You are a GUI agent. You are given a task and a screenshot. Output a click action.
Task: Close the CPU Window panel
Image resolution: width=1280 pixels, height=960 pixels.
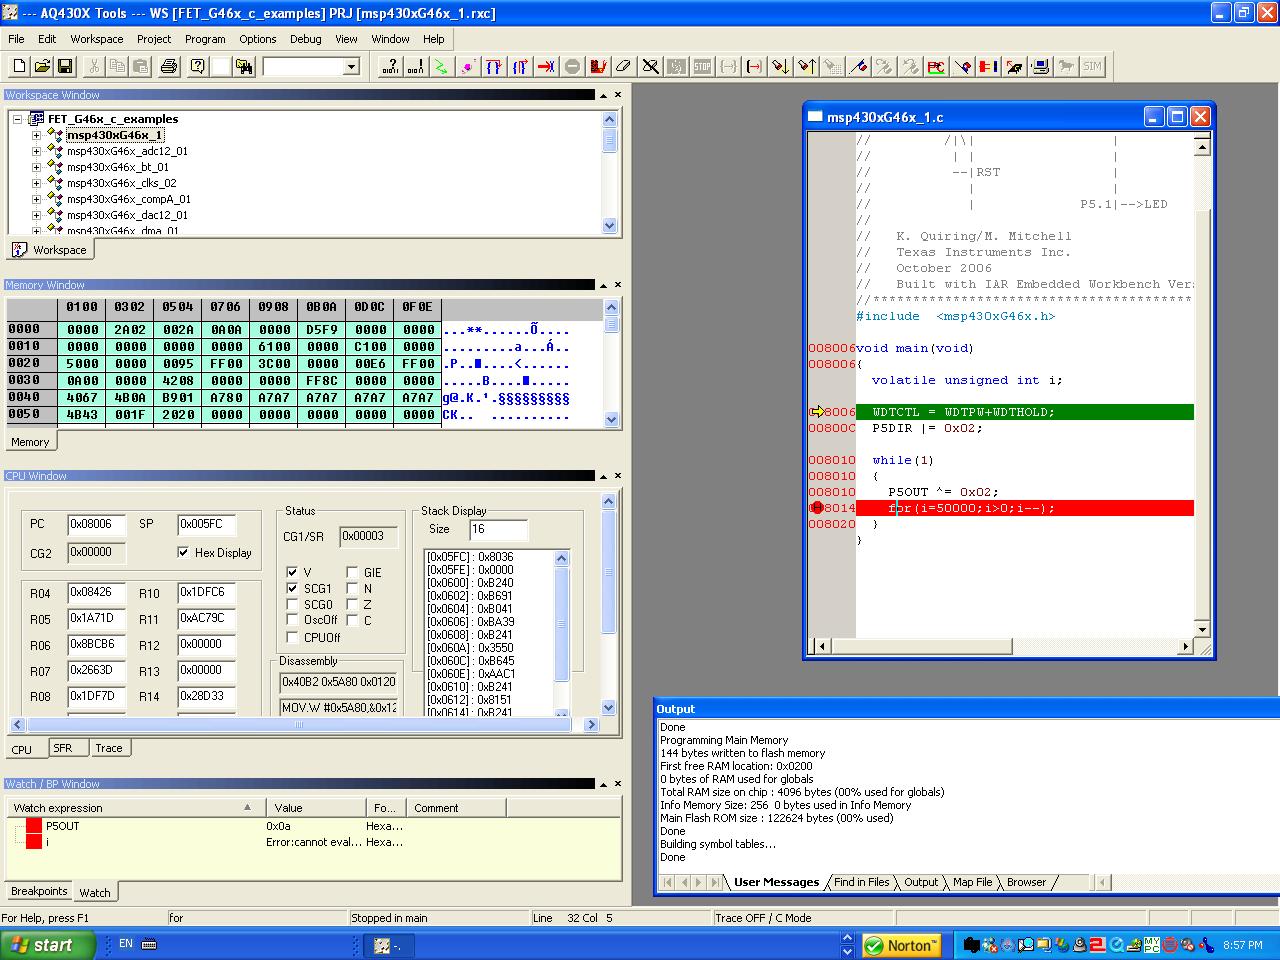(617, 476)
